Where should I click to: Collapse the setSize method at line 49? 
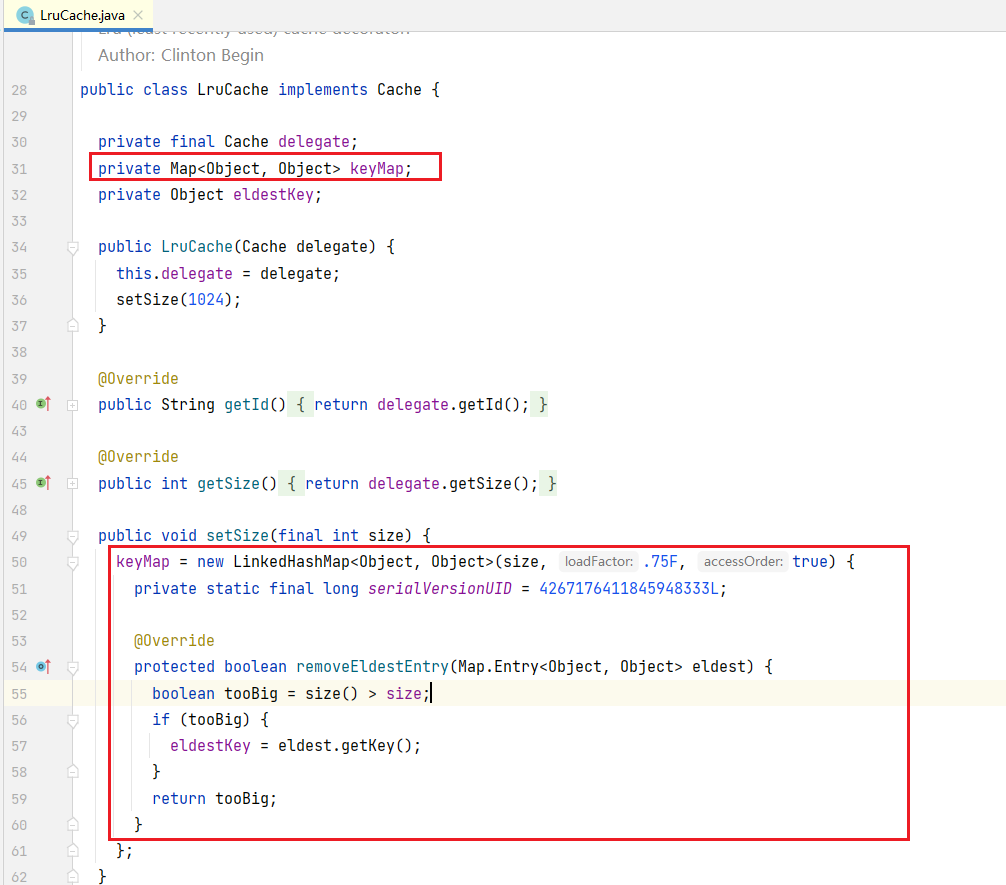tap(72, 535)
